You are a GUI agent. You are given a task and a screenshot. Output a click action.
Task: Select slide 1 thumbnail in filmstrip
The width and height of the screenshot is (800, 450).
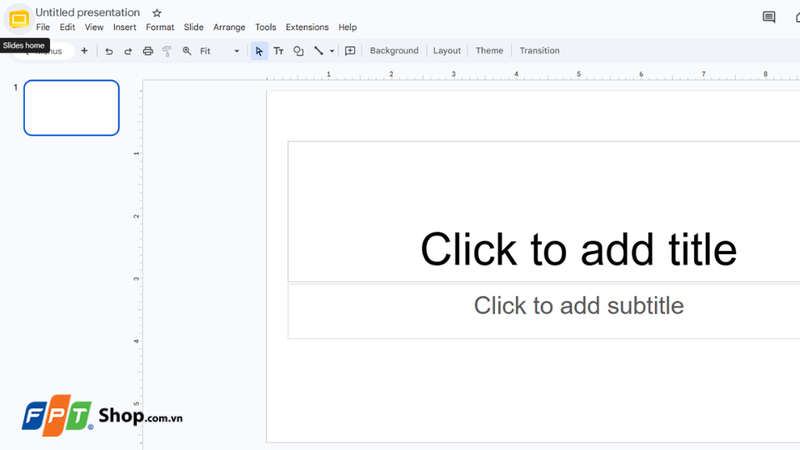(71, 108)
